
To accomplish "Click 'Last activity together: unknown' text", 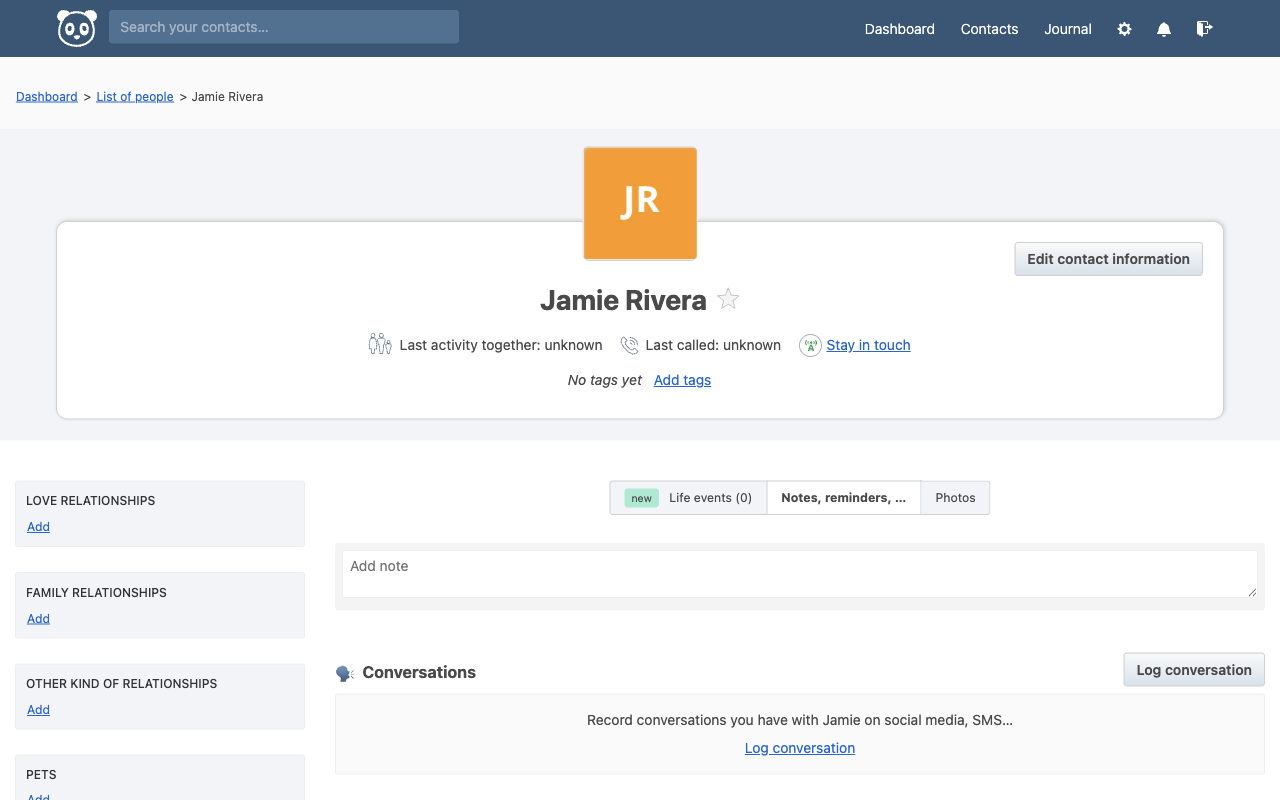I will coord(501,345).
